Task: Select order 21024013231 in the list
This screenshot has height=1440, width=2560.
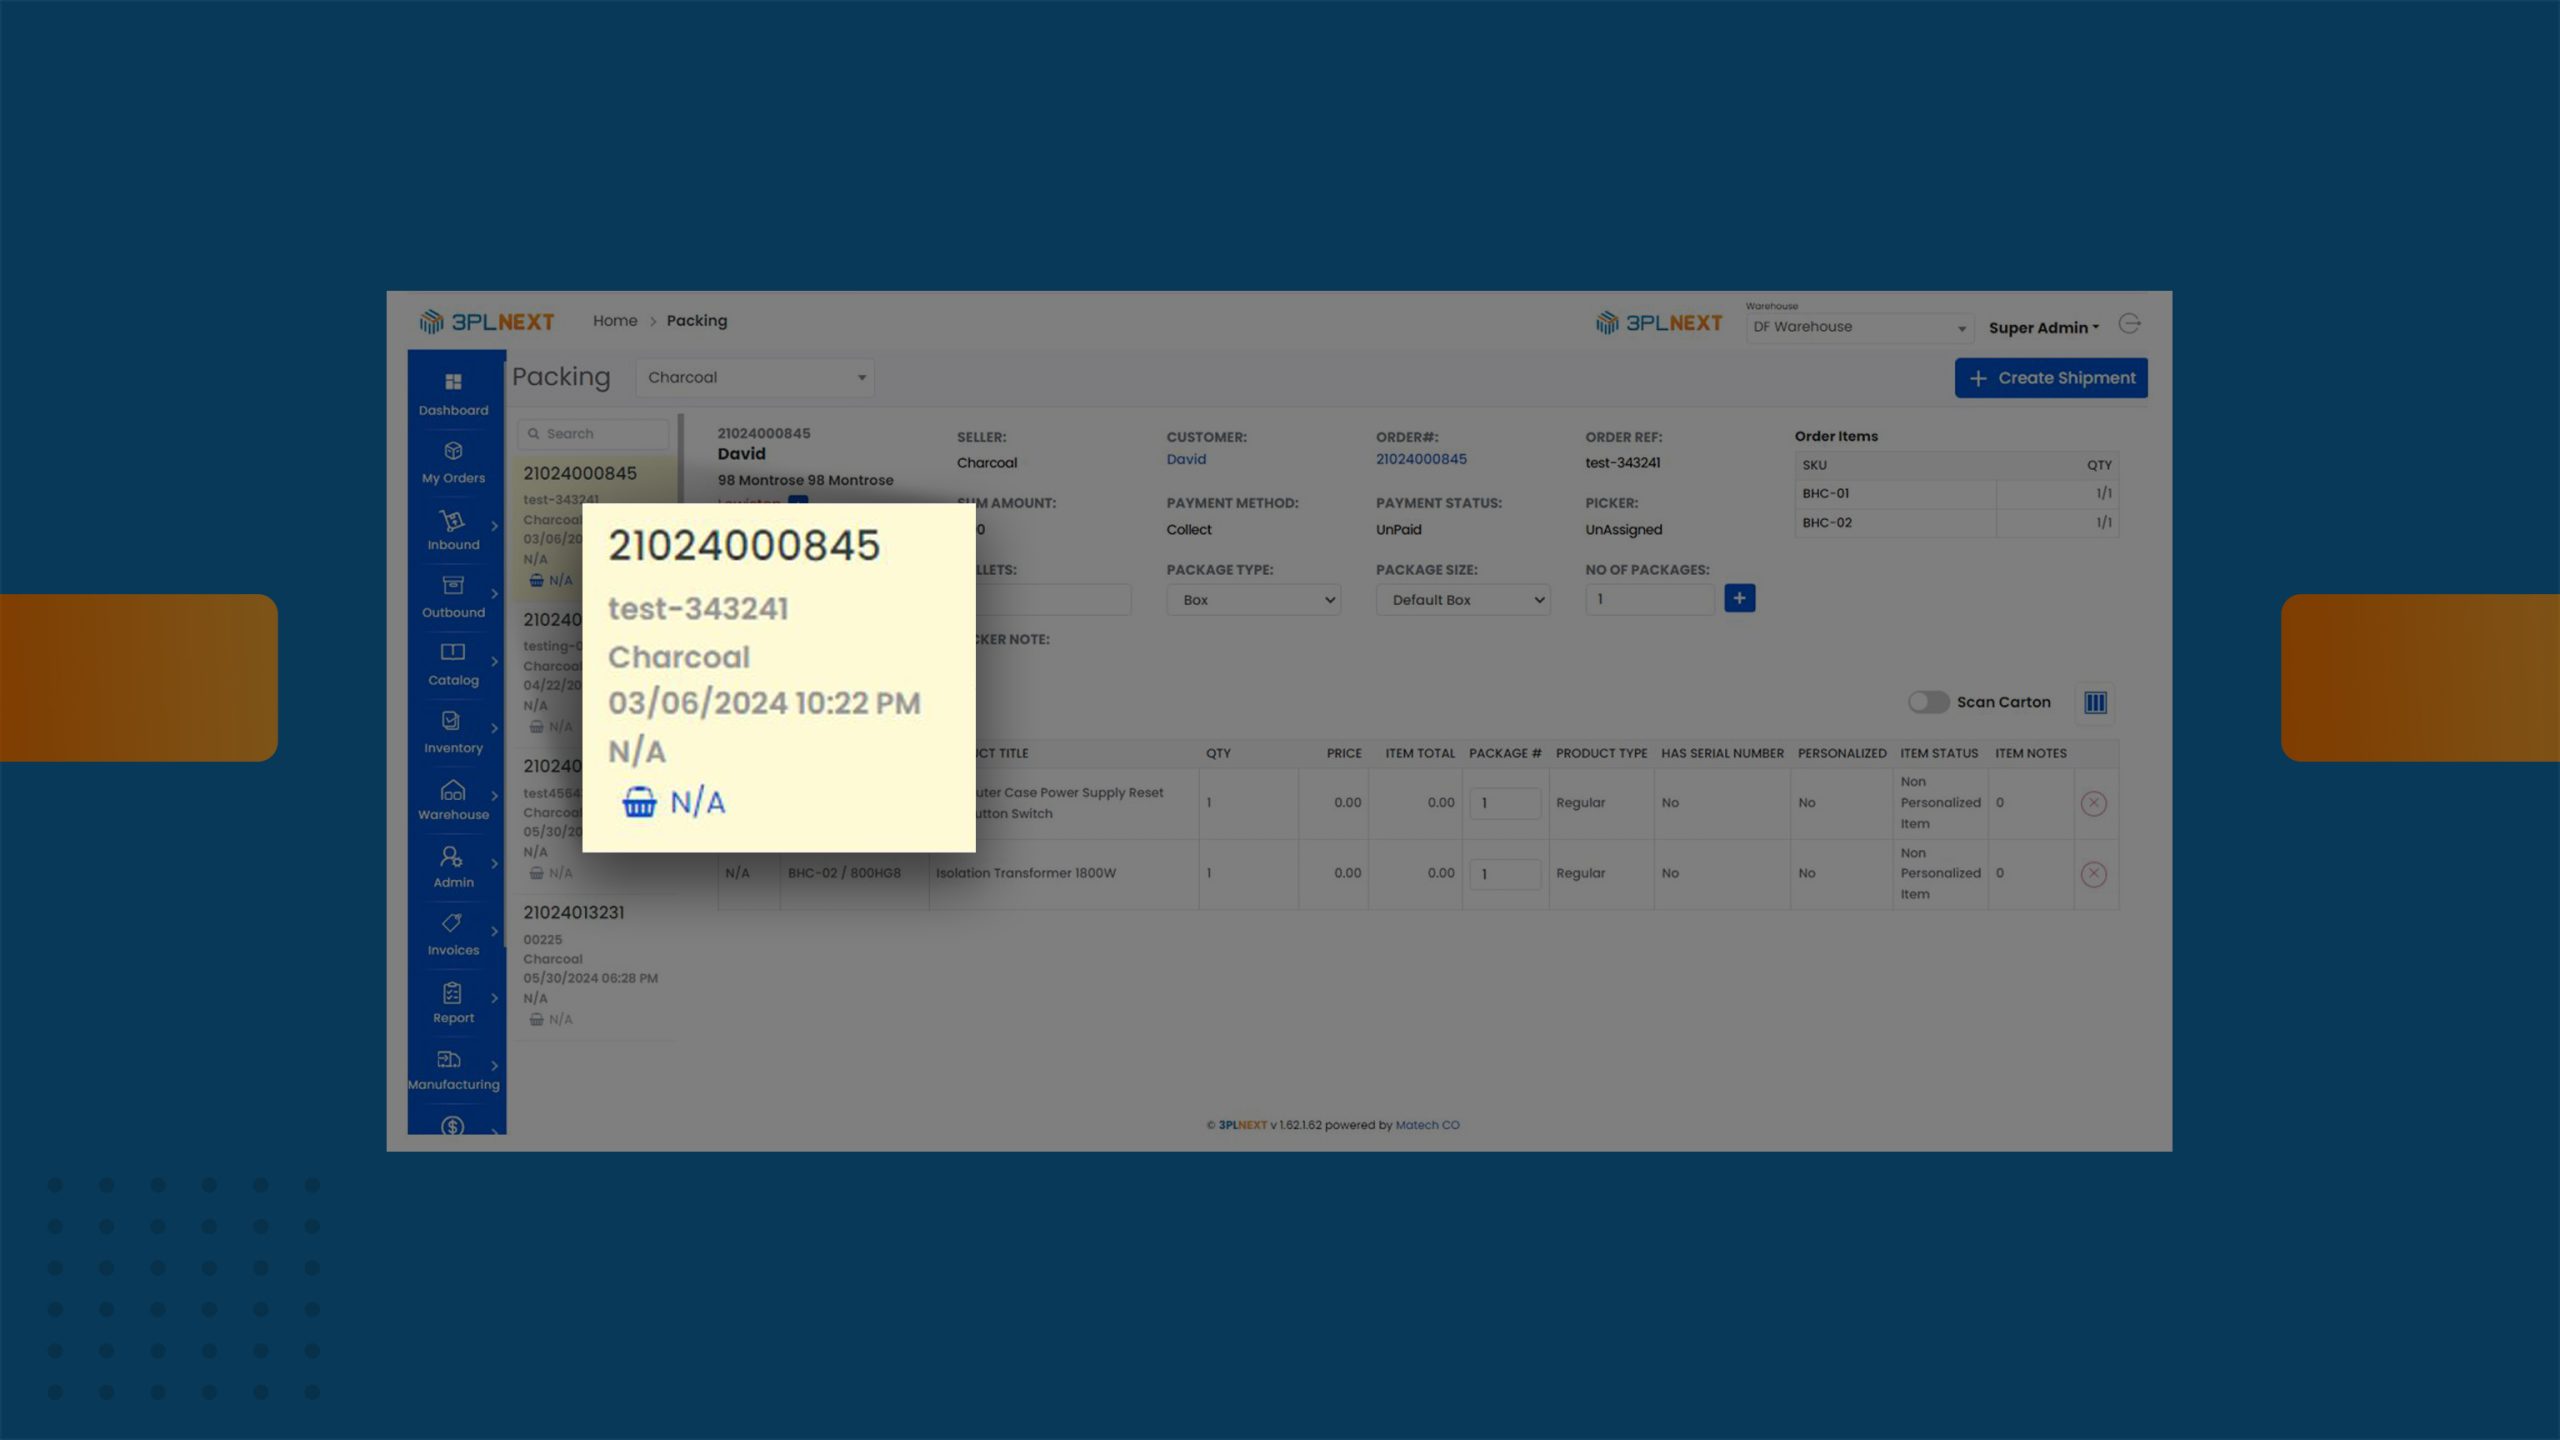Action: pyautogui.click(x=573, y=912)
